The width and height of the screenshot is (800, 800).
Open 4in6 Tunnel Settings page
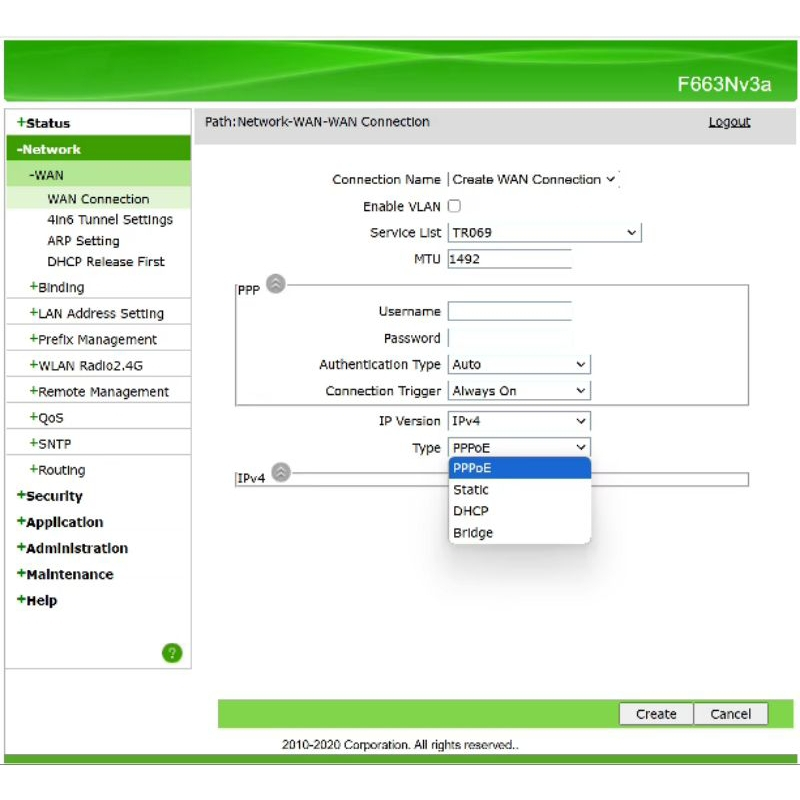point(110,220)
